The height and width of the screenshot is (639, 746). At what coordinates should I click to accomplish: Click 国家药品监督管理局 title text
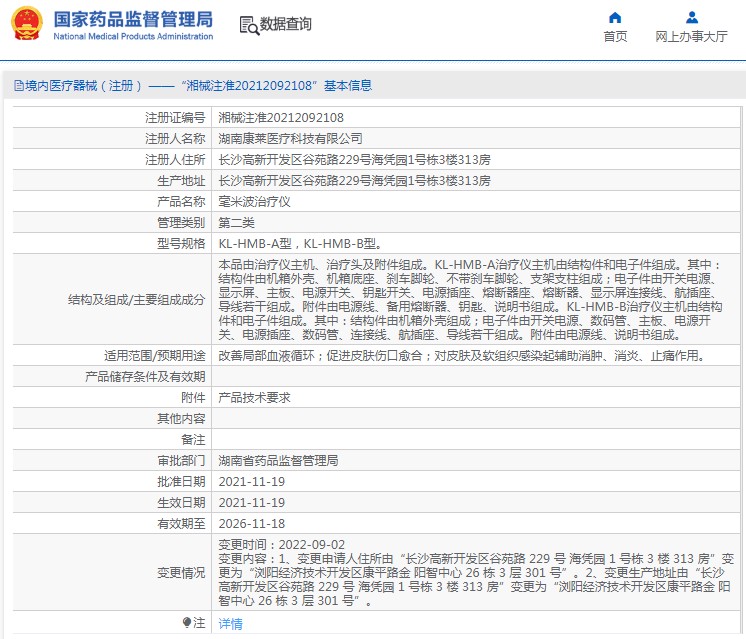[133, 20]
